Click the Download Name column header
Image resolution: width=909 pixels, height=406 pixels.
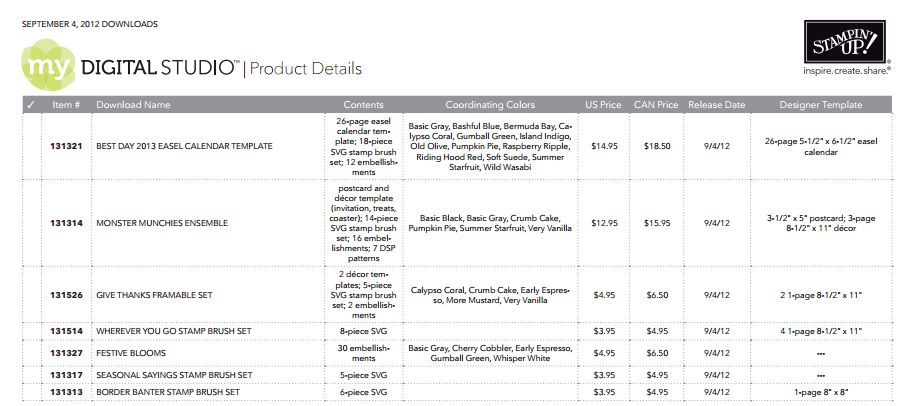pos(132,104)
